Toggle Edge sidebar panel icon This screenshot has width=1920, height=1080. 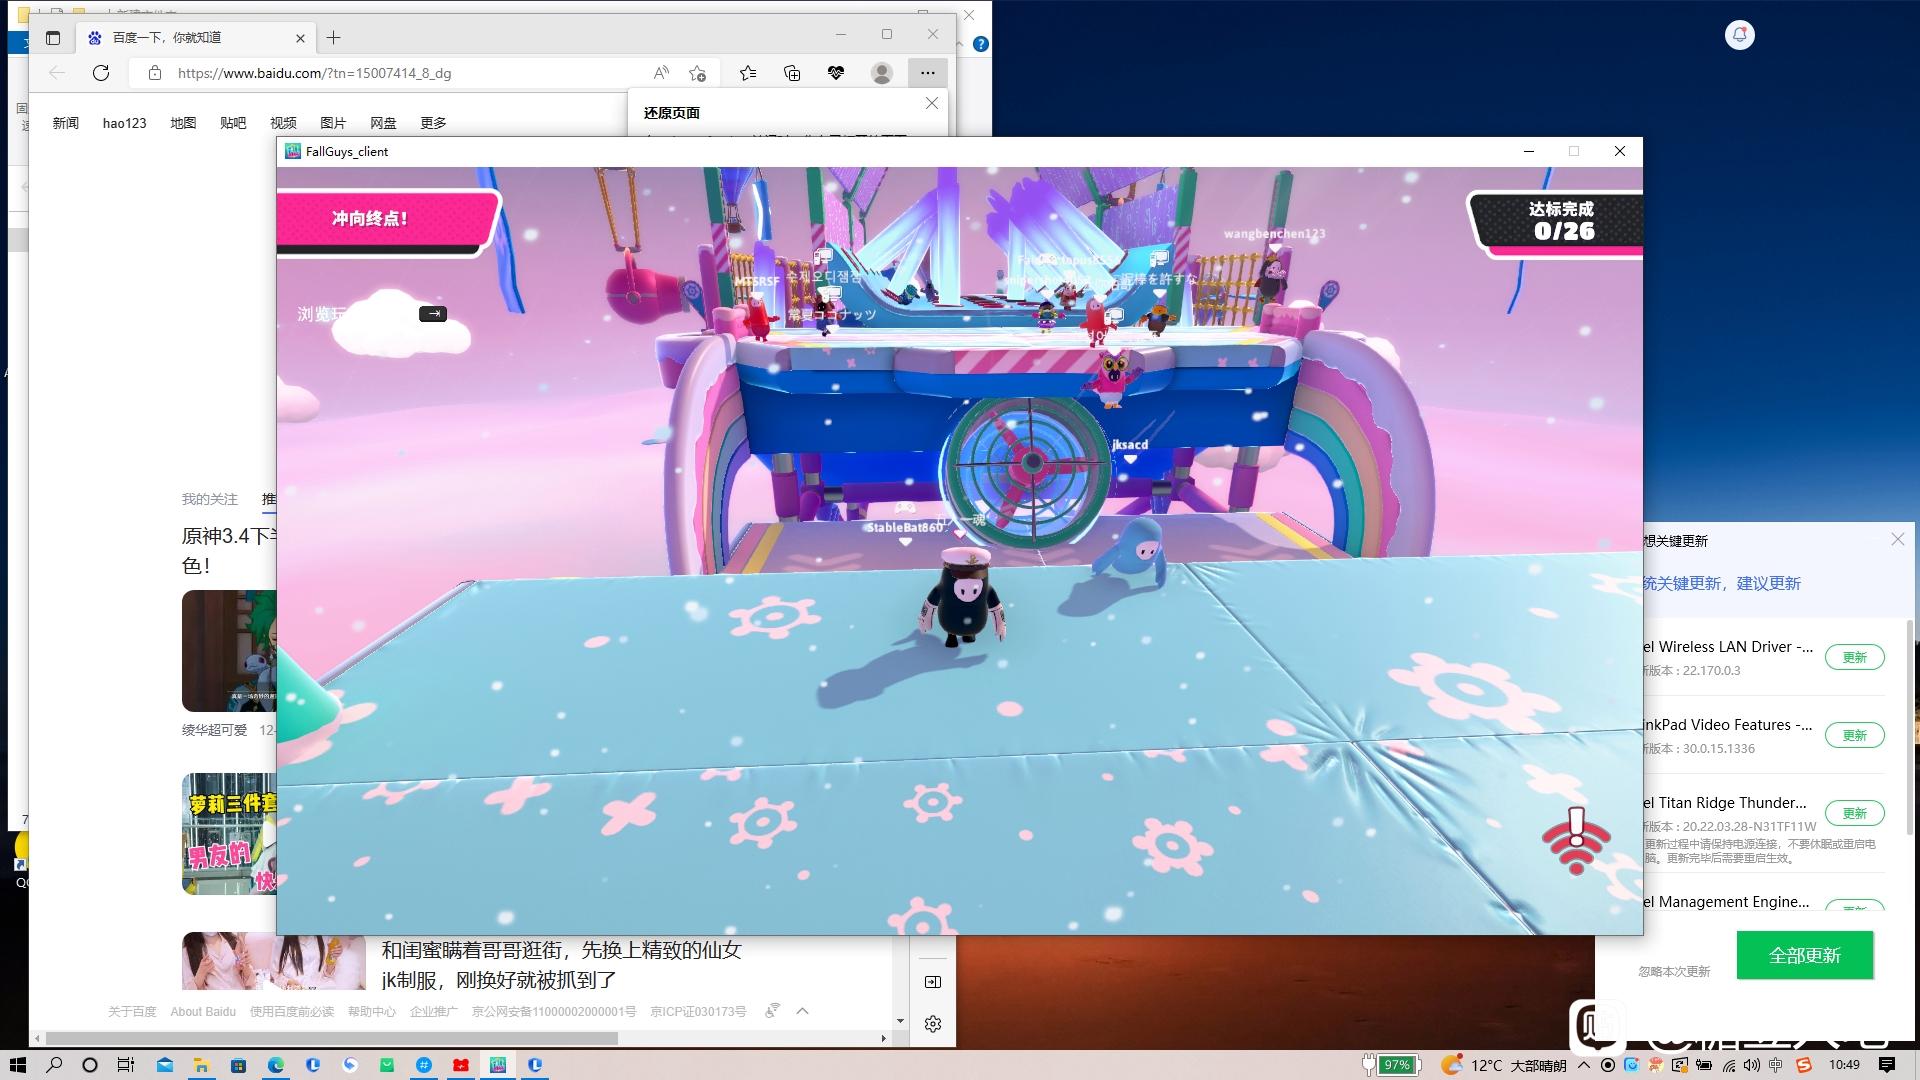pos(933,982)
